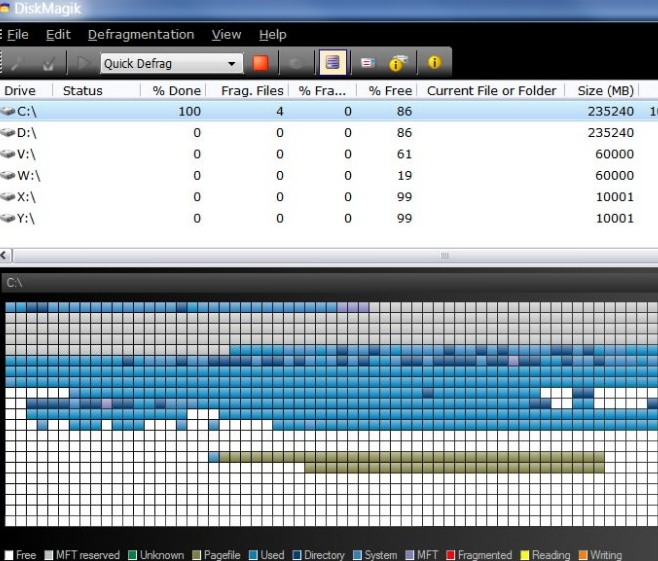The image size is (658, 561).
Task: Click the yellow About info icon
Action: tap(434, 63)
